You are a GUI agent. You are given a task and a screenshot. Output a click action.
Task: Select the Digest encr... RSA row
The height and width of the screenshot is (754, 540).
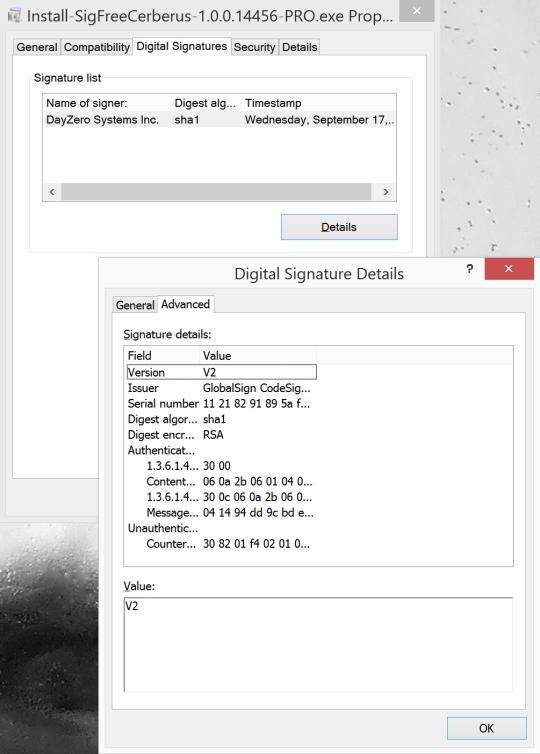222,435
